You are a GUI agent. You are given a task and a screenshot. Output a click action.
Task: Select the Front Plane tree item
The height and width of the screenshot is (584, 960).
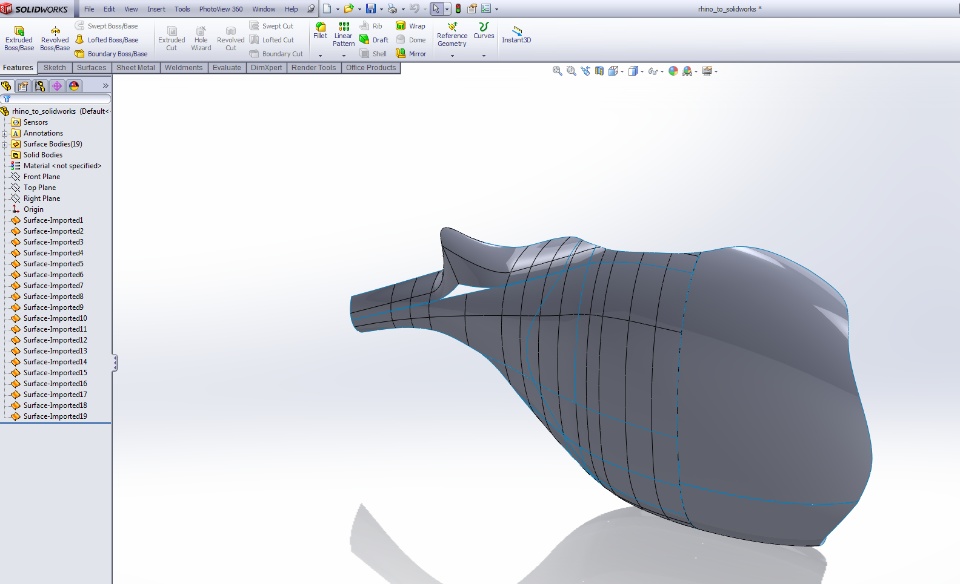click(42, 177)
